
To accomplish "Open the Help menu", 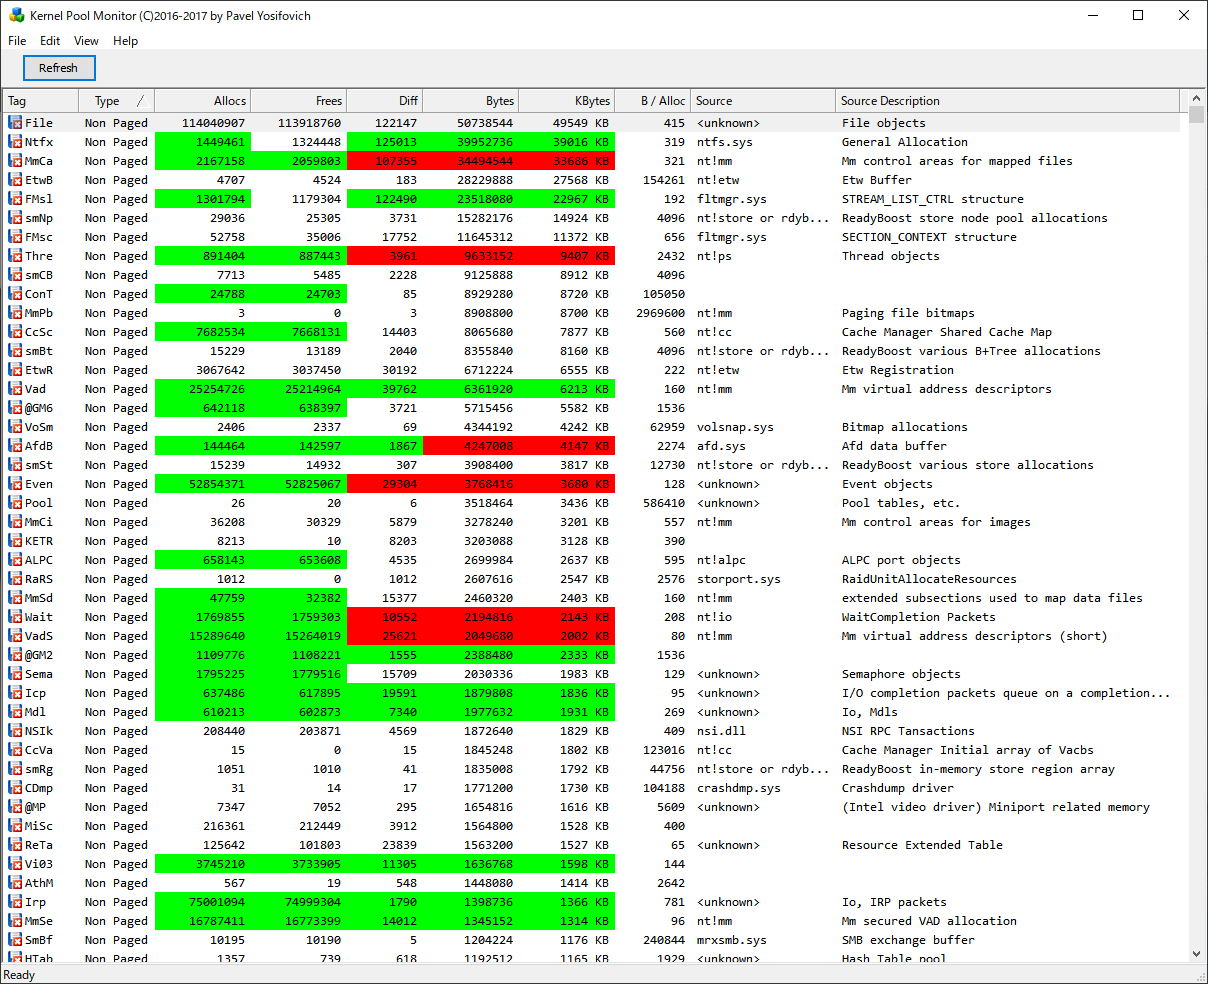I will coord(125,41).
